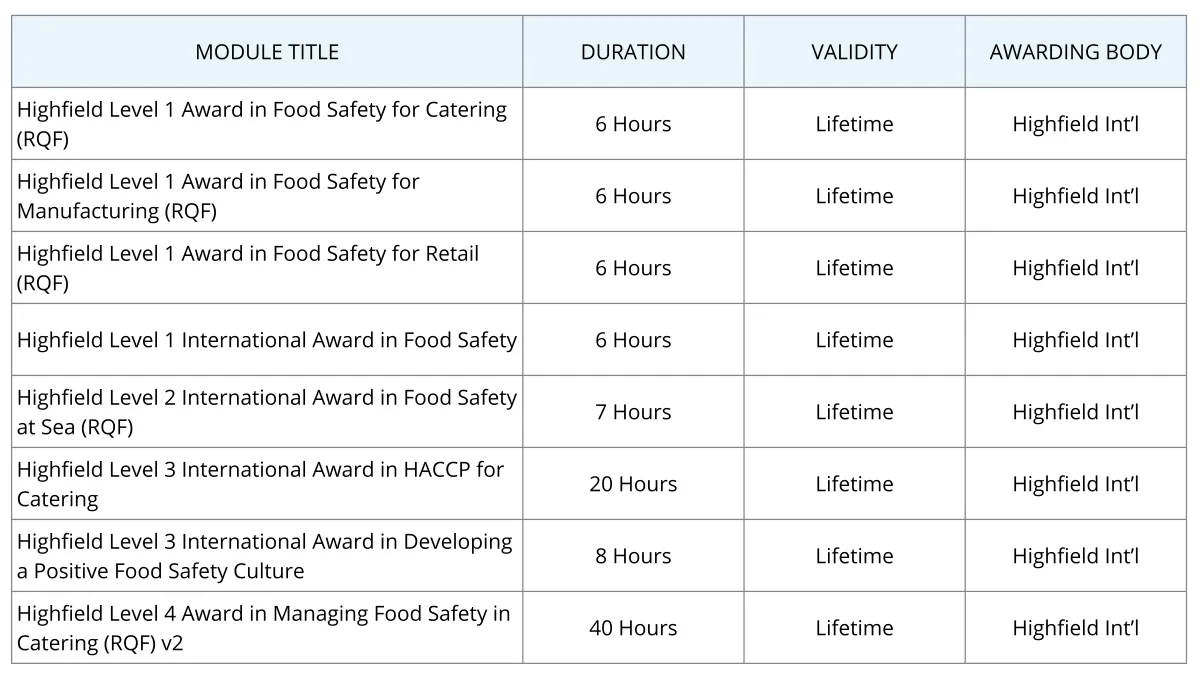Click Highfield Int'l in the Level 4 row

[x=1076, y=628]
